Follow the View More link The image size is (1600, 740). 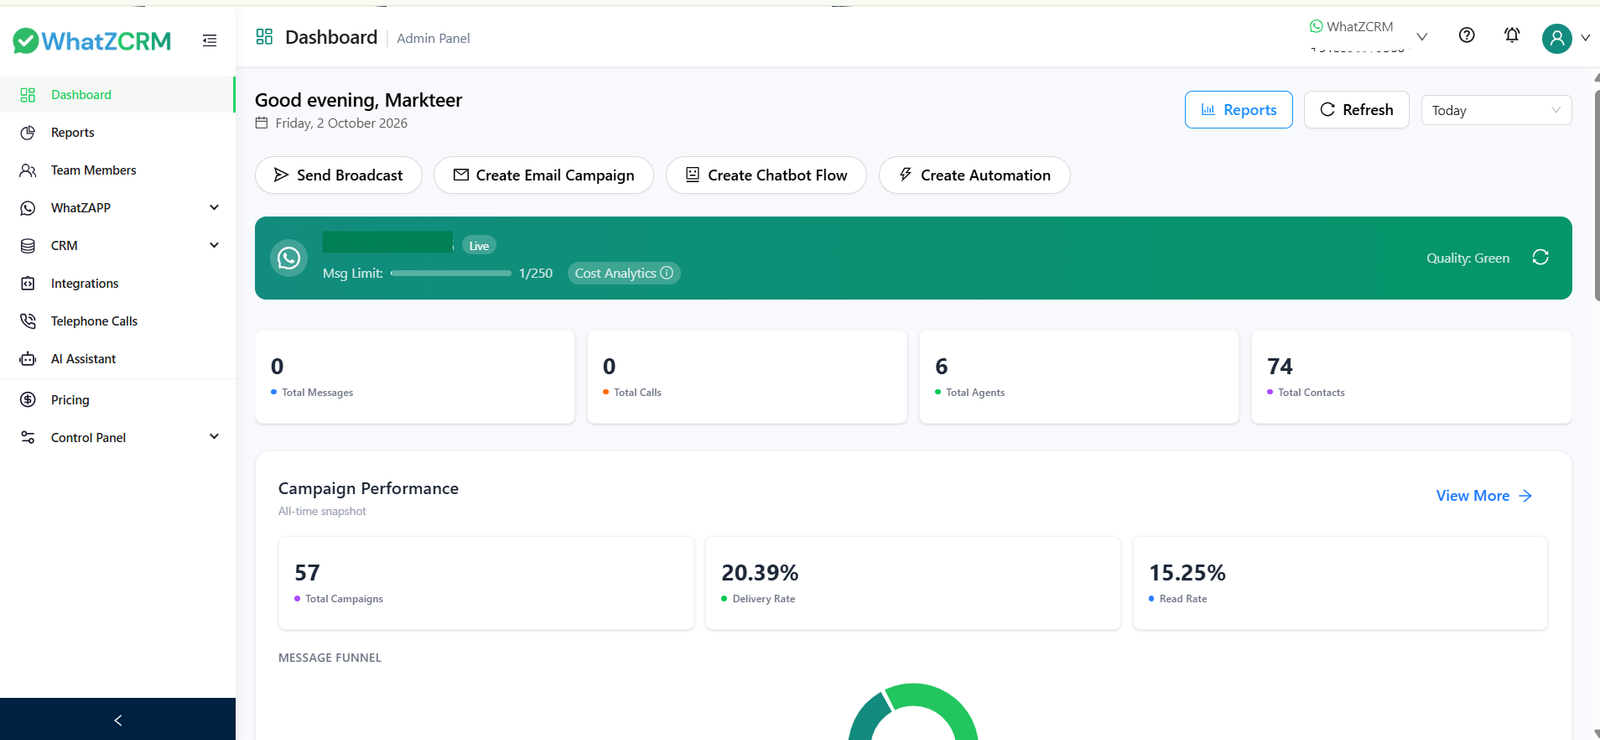click(x=1484, y=496)
